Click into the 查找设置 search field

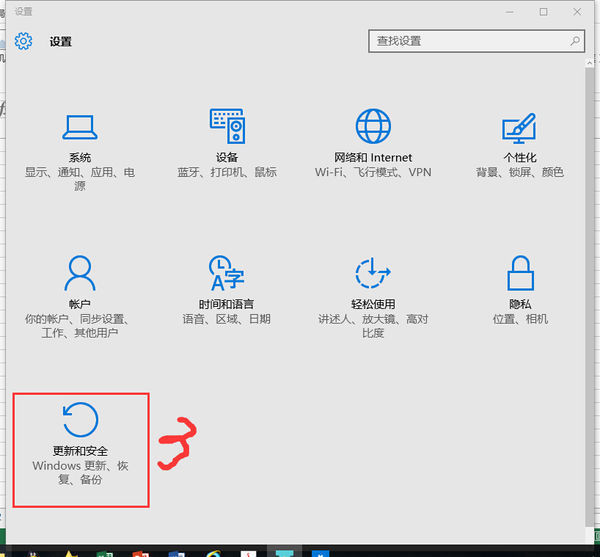click(x=476, y=41)
